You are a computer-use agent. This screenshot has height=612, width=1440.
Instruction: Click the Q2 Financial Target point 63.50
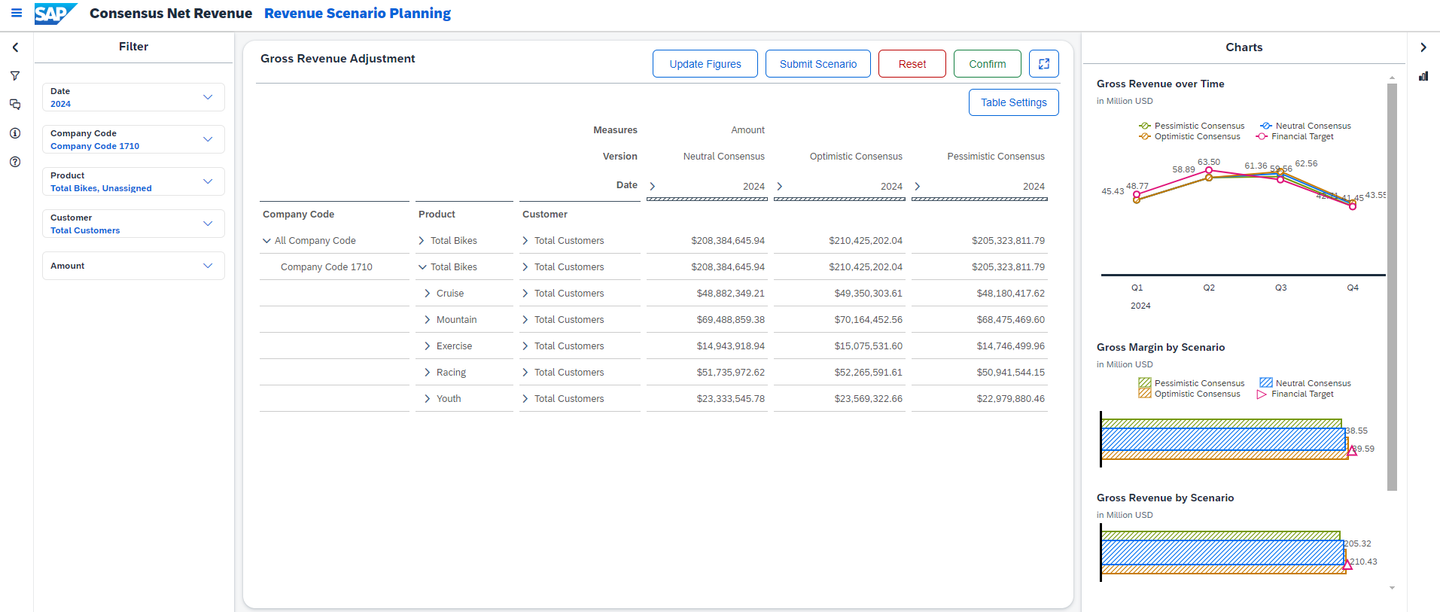(x=1209, y=171)
